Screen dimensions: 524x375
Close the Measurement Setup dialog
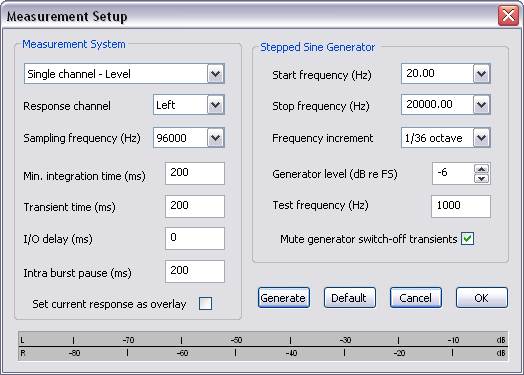click(508, 15)
